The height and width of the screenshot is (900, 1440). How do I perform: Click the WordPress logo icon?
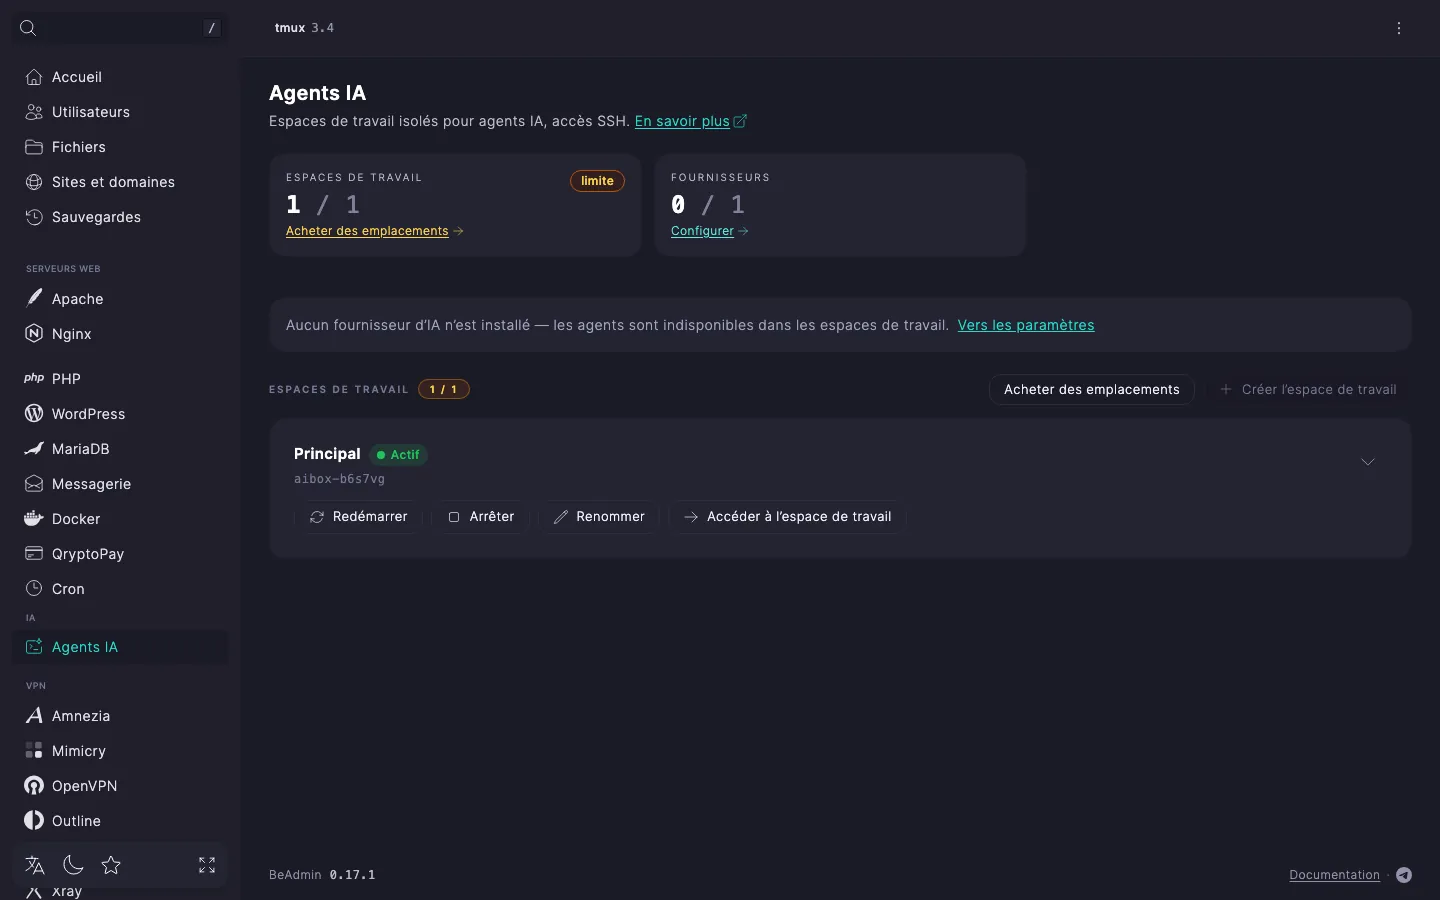(x=34, y=414)
